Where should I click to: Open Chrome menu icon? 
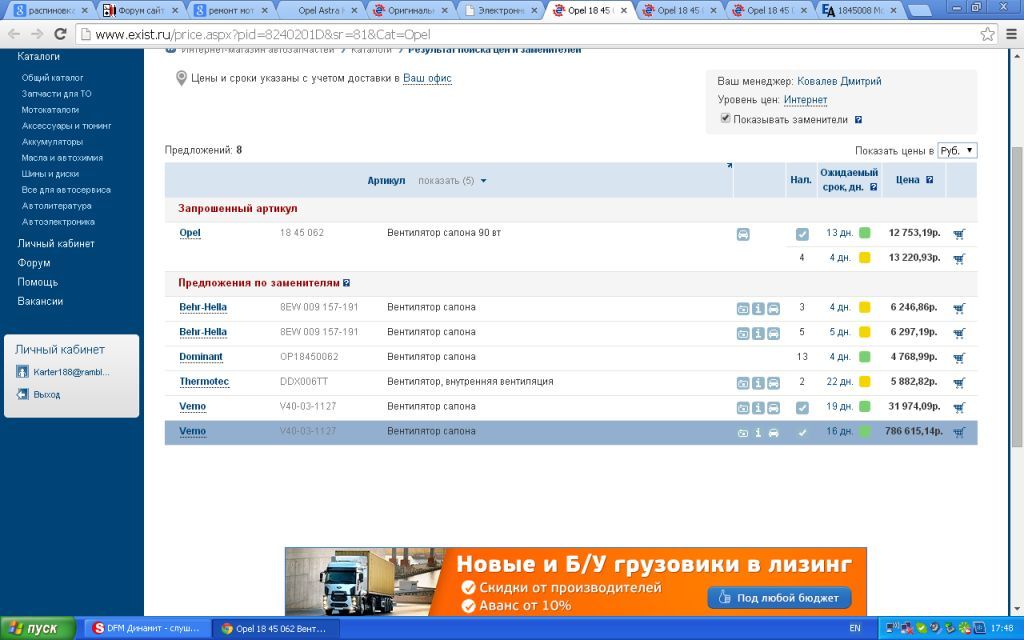click(1012, 34)
